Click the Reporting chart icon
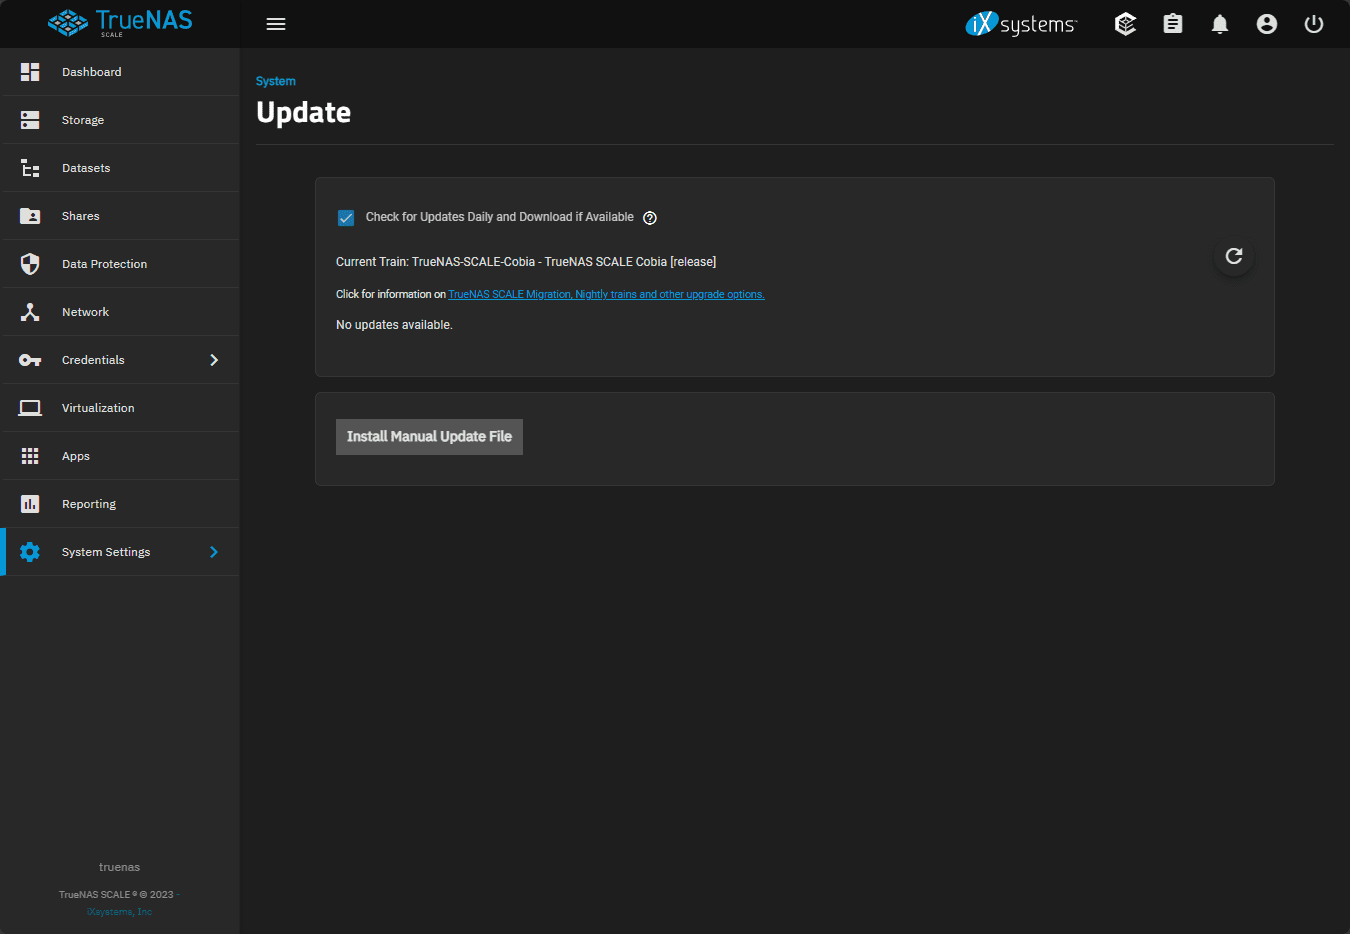 click(x=30, y=504)
